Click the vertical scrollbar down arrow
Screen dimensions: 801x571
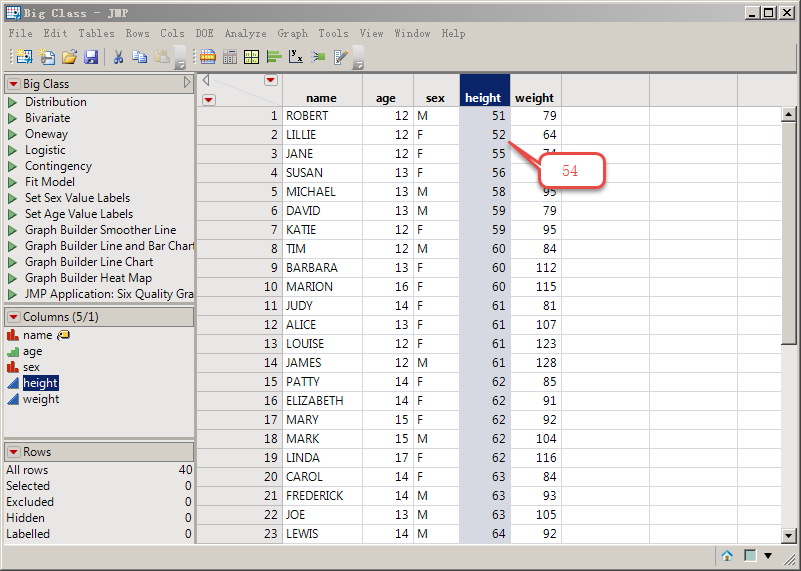tap(789, 535)
